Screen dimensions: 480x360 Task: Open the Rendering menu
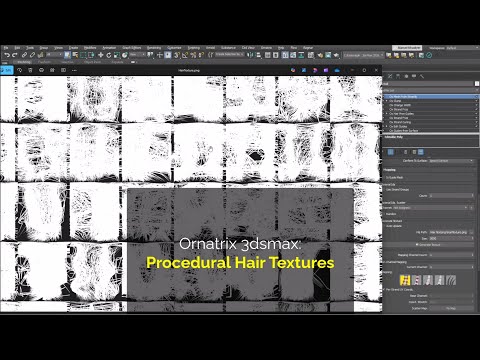pos(154,48)
